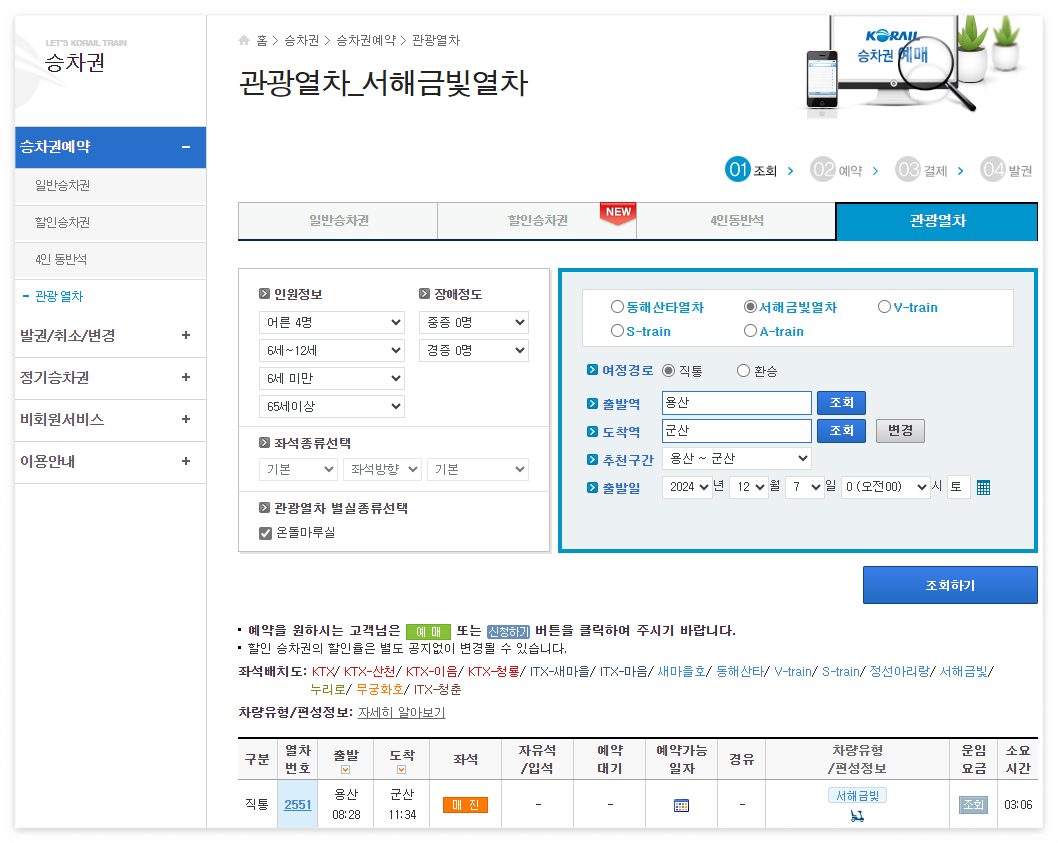Expand 이용안내 menu section
This screenshot has height=843, width=1058.
186,461
